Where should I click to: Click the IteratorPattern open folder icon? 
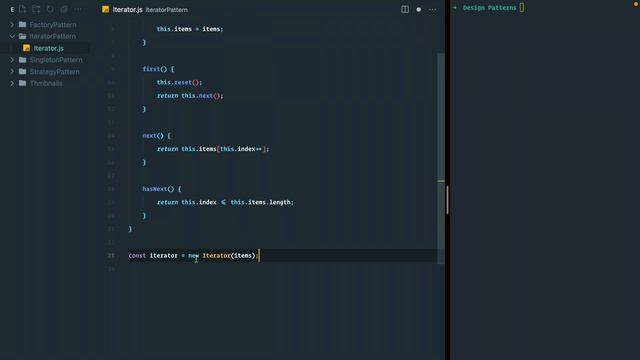coord(22,36)
